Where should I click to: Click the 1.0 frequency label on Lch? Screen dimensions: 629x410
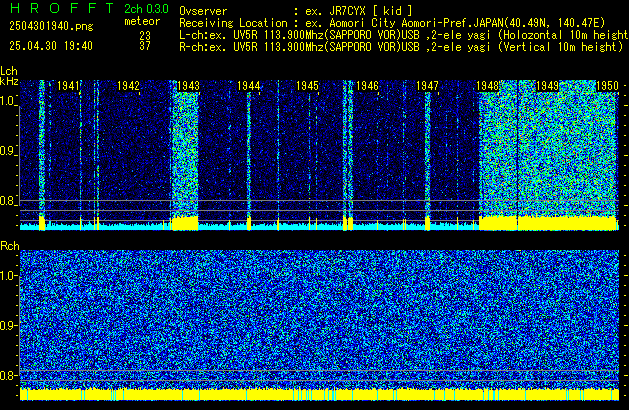point(8,101)
